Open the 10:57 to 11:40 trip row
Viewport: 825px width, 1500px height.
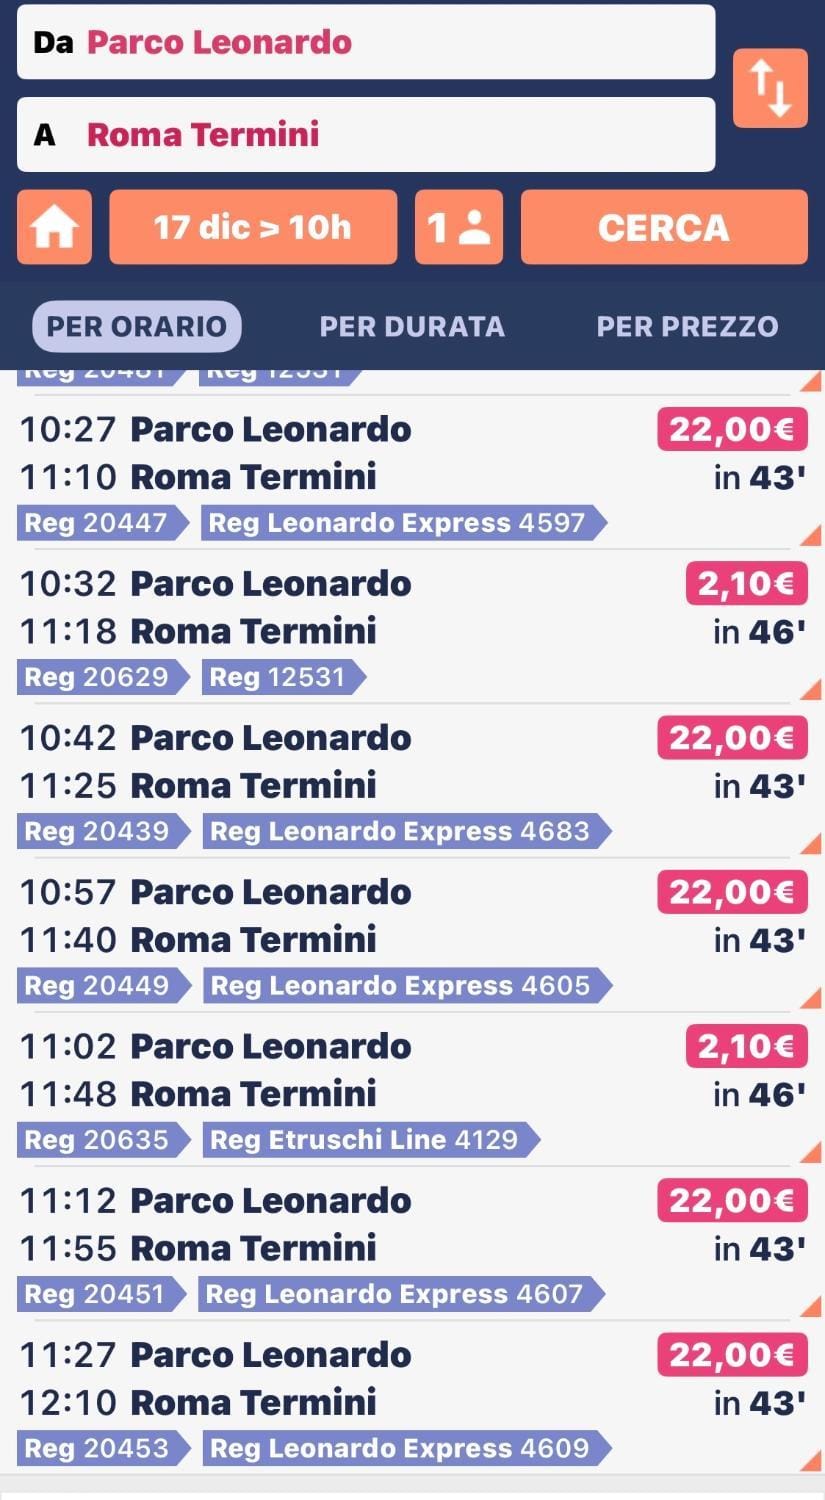pos(412,935)
